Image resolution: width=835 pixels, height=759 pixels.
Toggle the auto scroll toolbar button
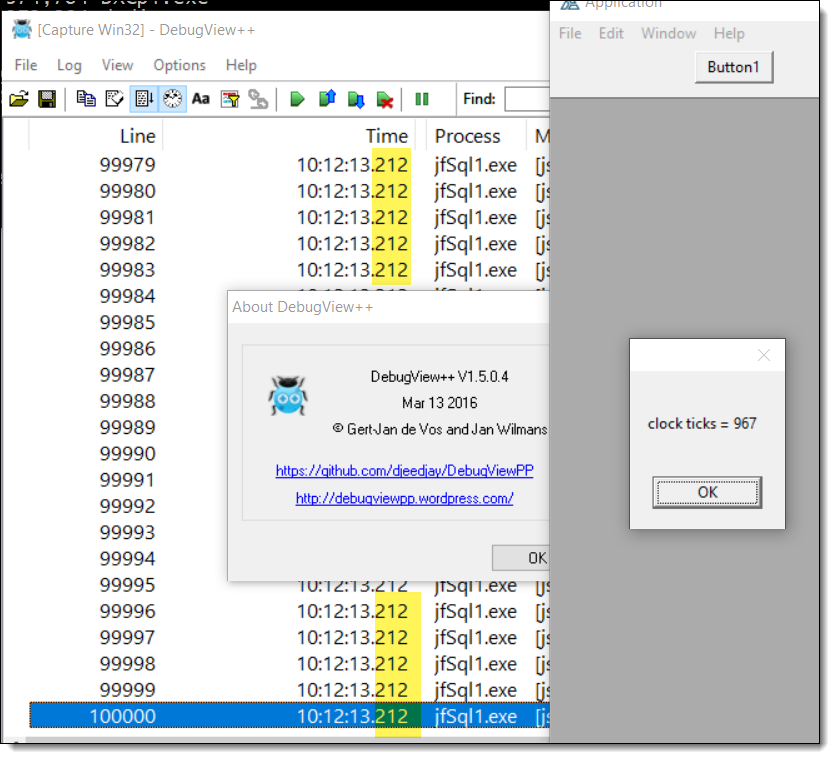coord(143,99)
